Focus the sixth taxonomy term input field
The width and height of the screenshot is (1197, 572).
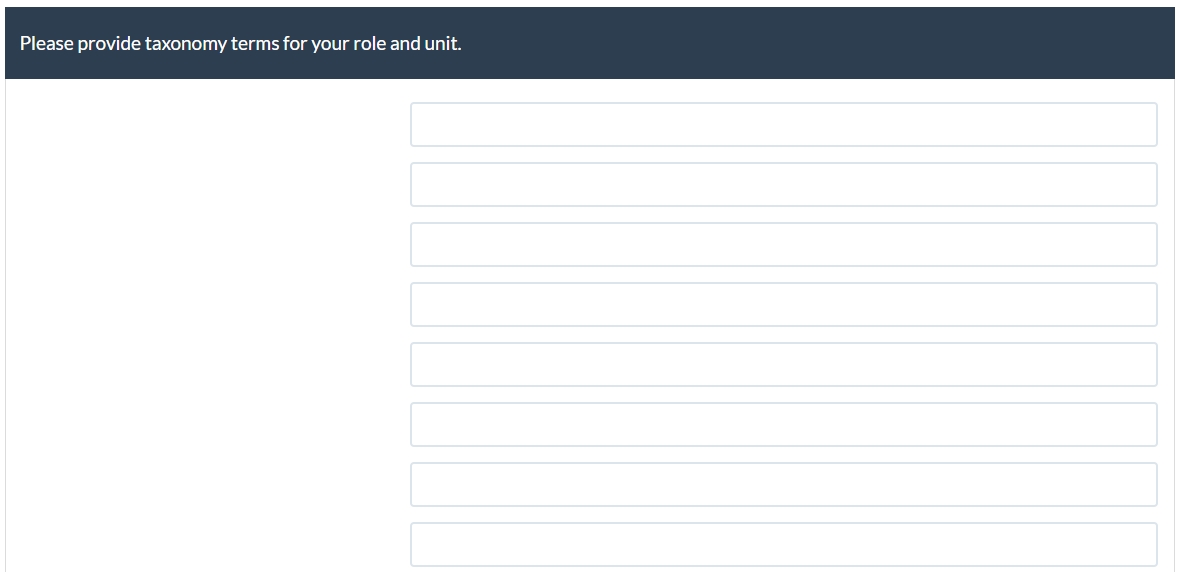(x=783, y=424)
